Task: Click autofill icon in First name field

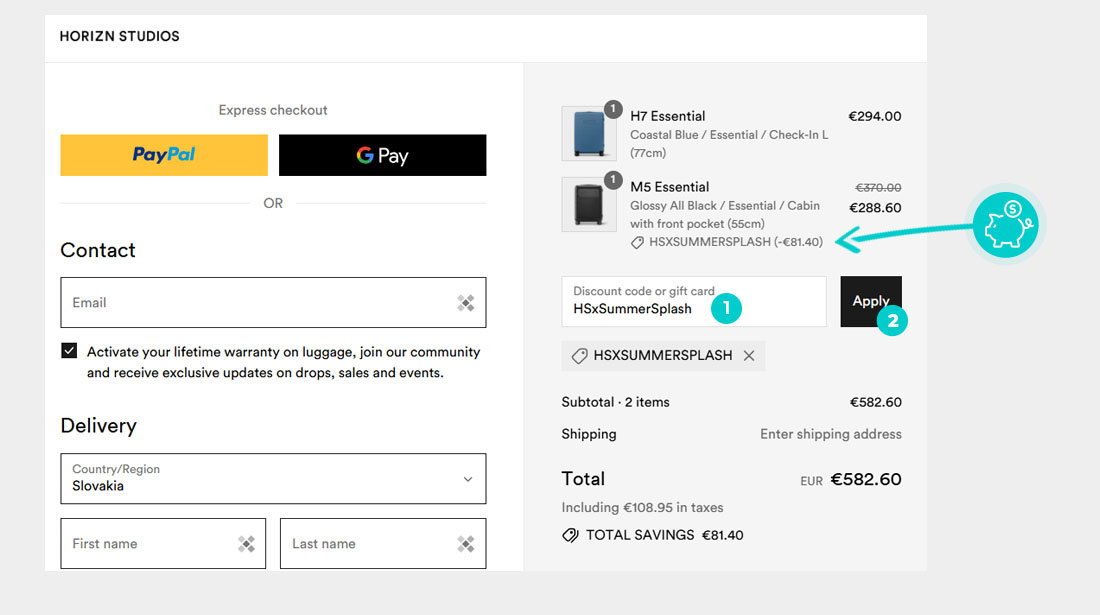Action: coord(246,544)
